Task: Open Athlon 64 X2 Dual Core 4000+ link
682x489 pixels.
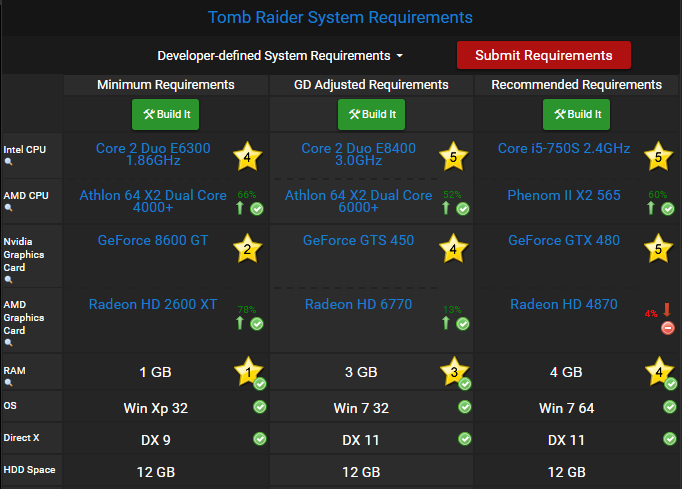Action: click(x=153, y=201)
